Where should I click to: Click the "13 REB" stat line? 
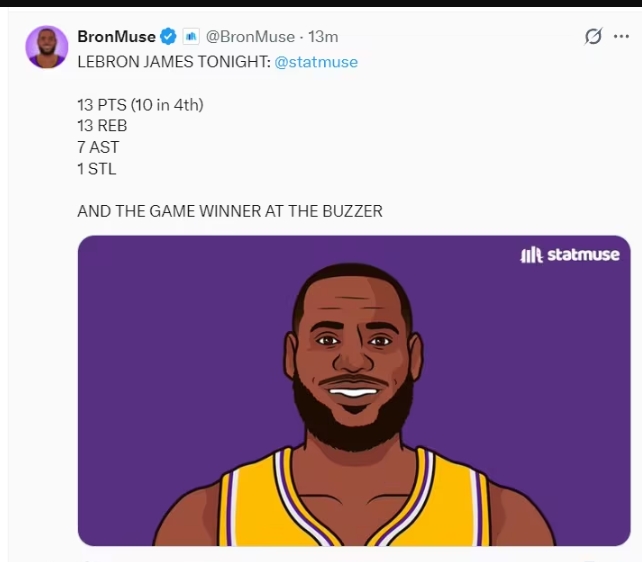(102, 126)
